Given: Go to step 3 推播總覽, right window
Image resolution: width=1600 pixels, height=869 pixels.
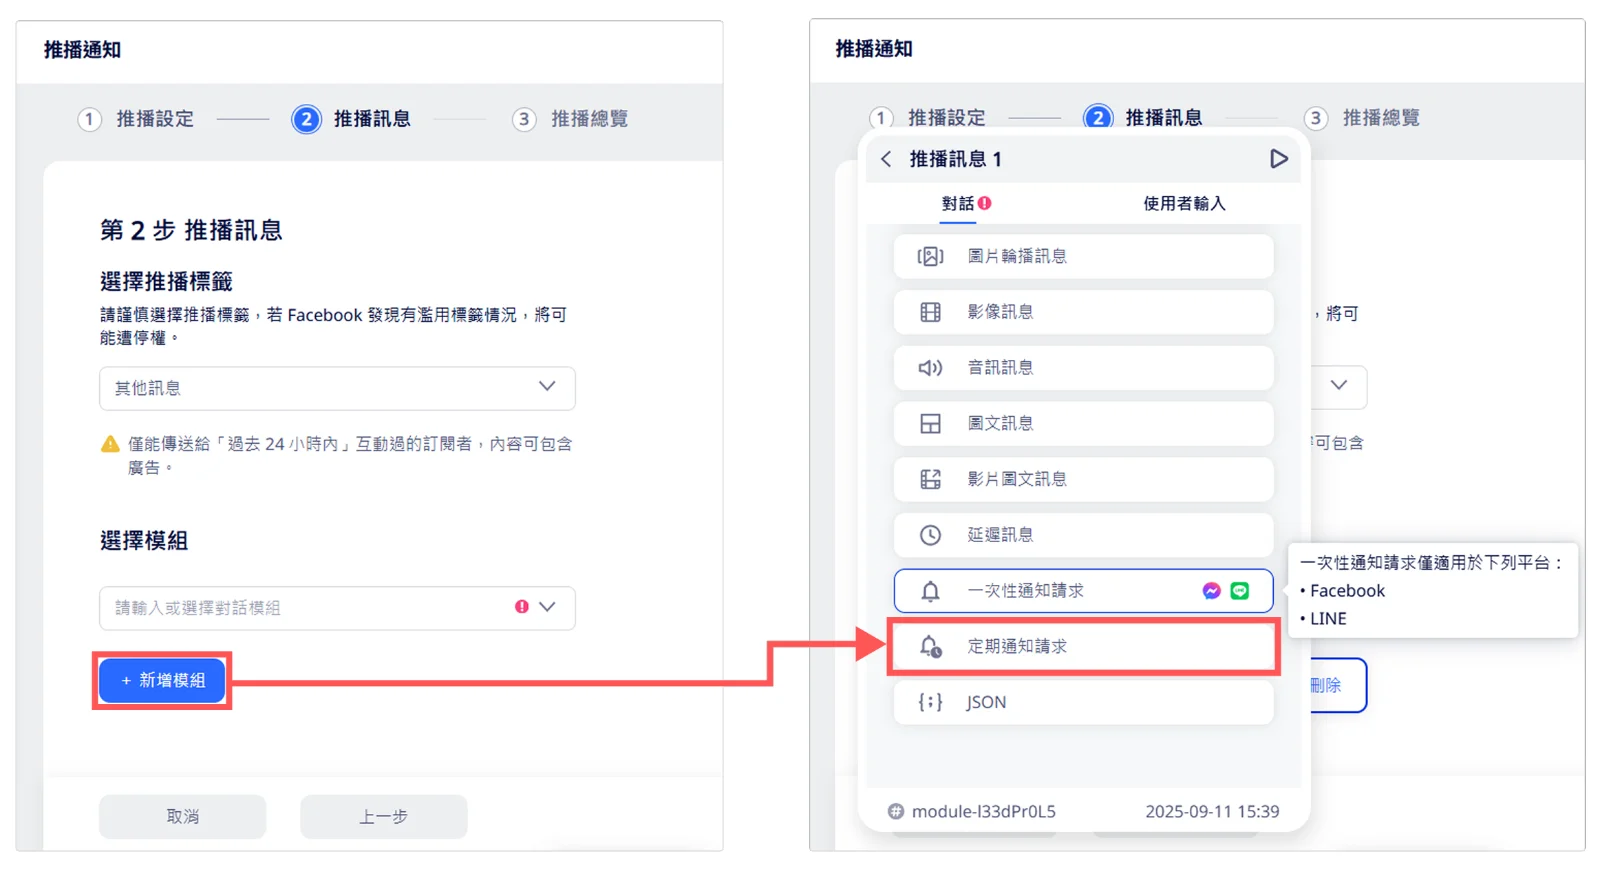Looking at the screenshot, I should click(1361, 118).
